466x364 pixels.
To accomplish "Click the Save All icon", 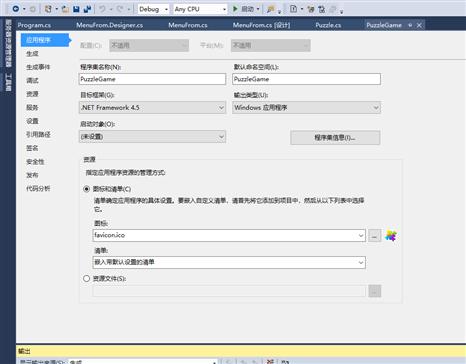I will [87, 9].
